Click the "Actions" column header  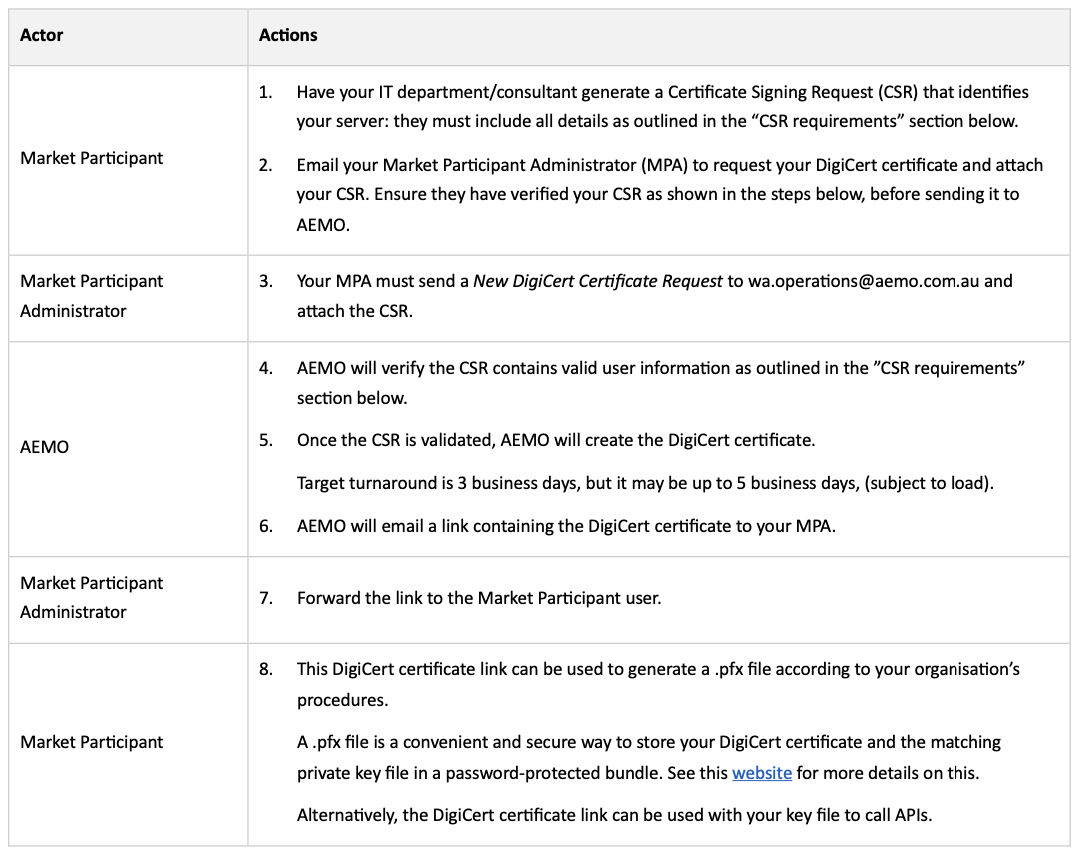[x=288, y=35]
